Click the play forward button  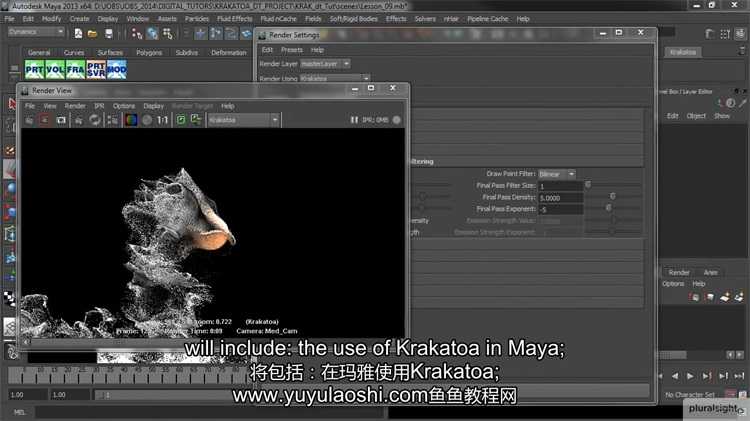690,377
